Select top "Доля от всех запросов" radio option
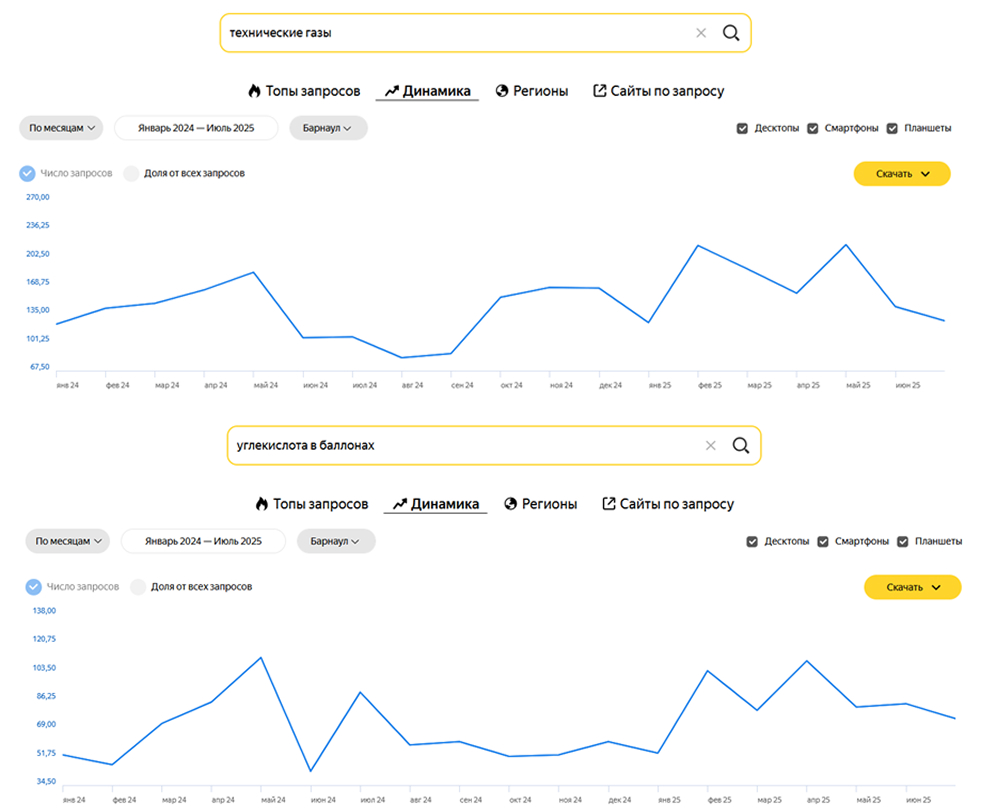 pos(131,173)
